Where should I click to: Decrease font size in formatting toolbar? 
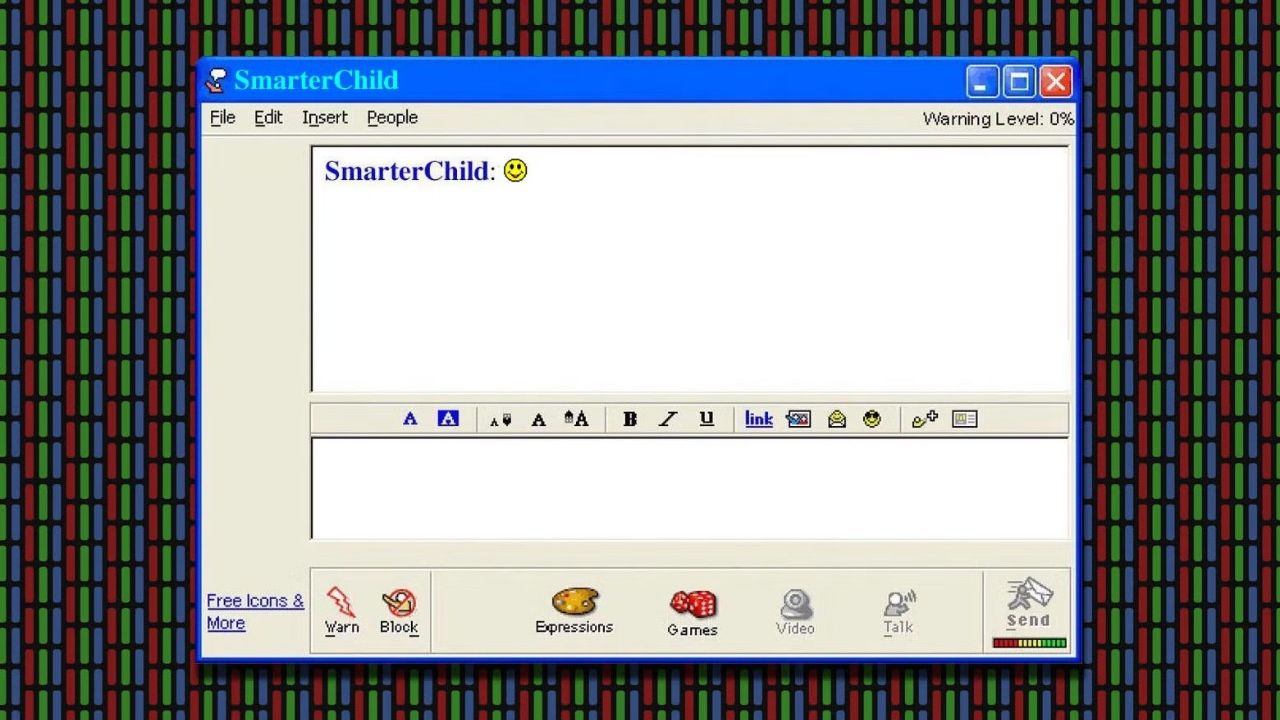click(x=500, y=420)
